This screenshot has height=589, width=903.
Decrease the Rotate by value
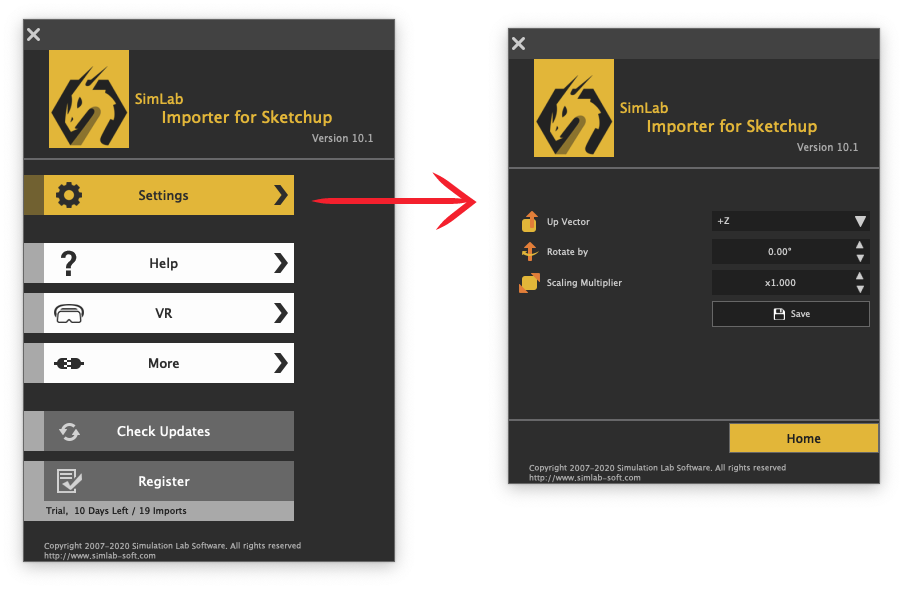pos(860,259)
